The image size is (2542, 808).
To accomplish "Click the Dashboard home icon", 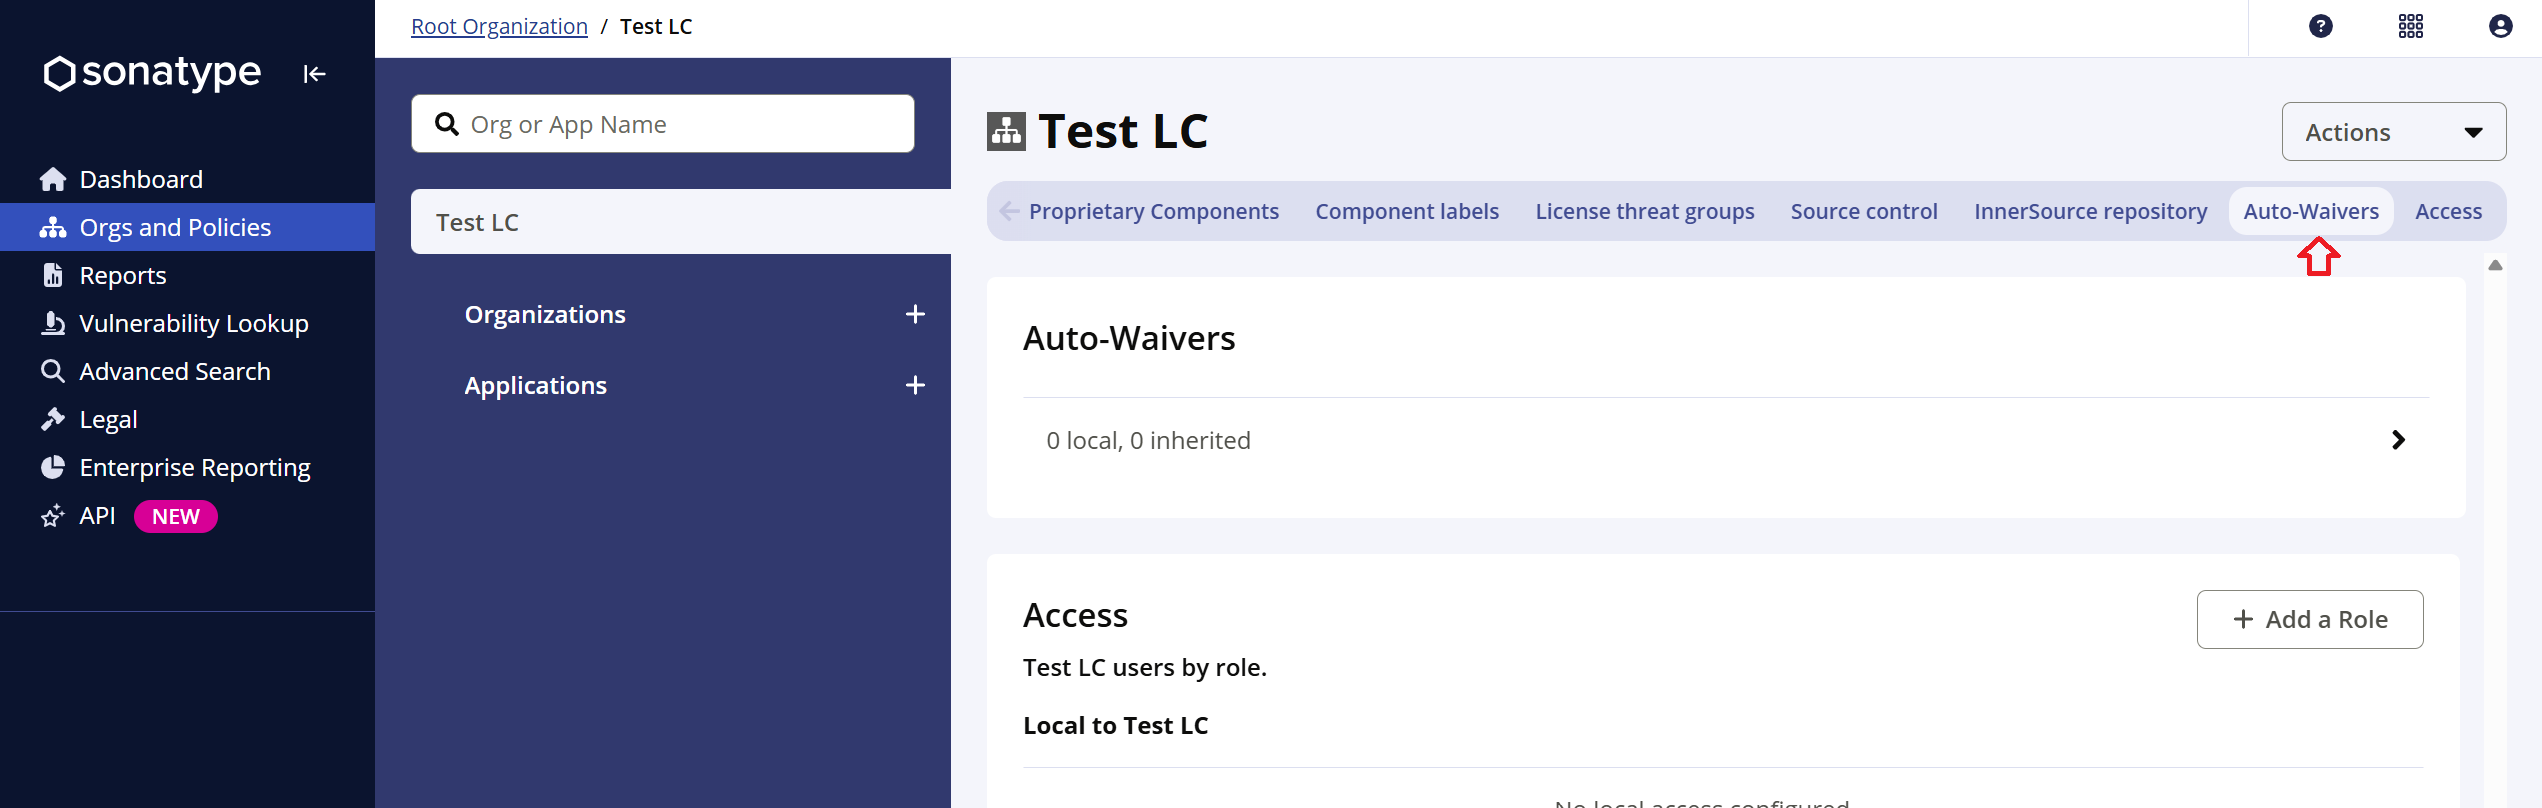I will (53, 179).
